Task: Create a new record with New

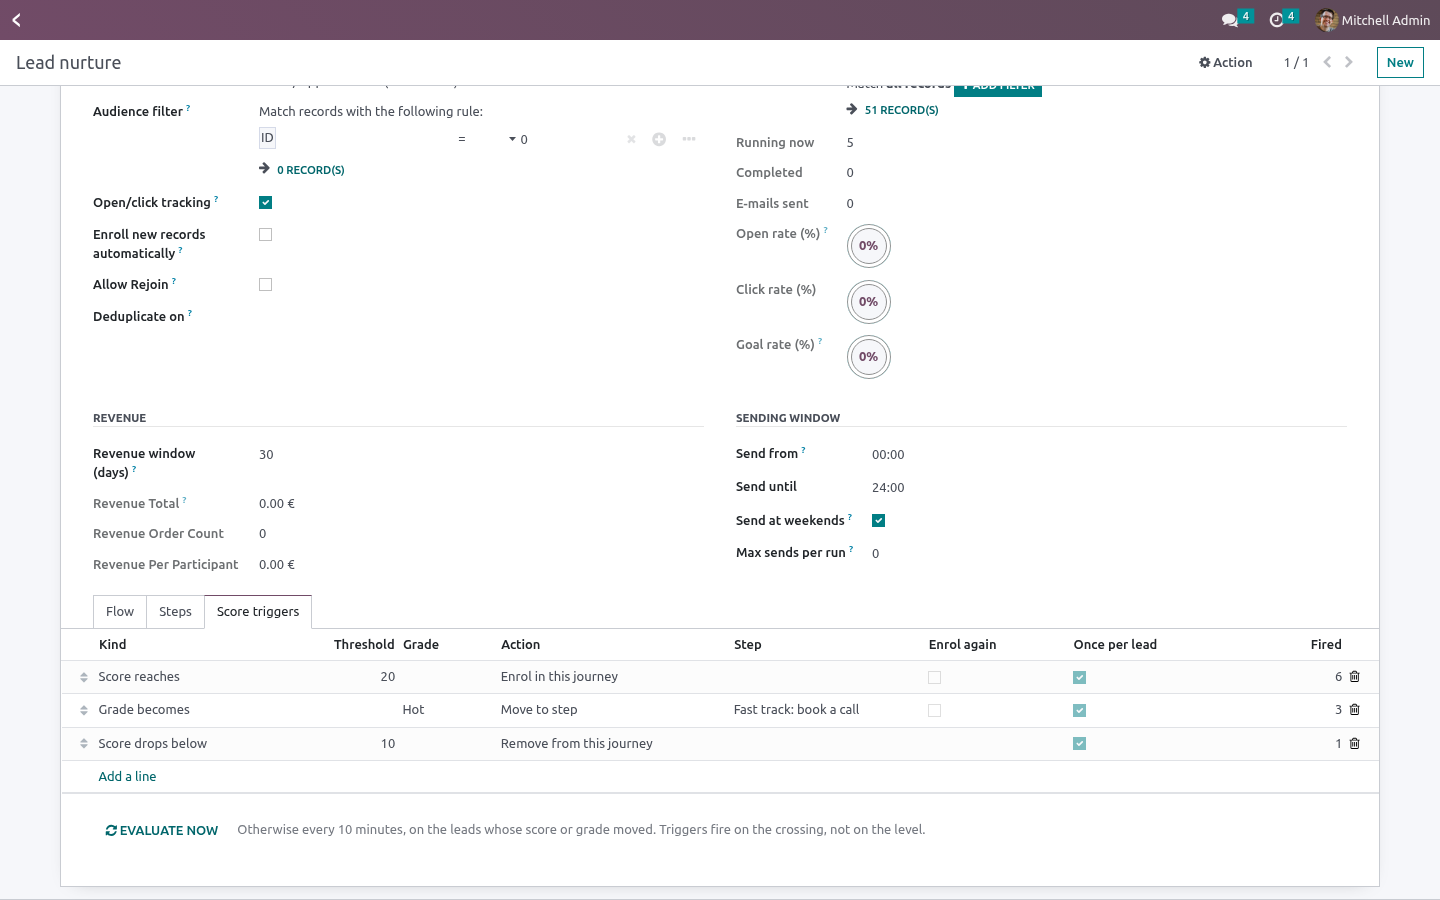Action: coord(1400,62)
